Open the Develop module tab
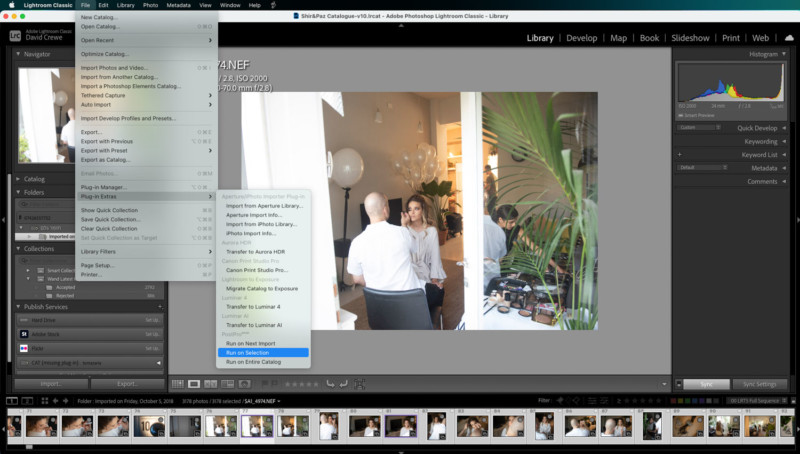 pos(581,38)
